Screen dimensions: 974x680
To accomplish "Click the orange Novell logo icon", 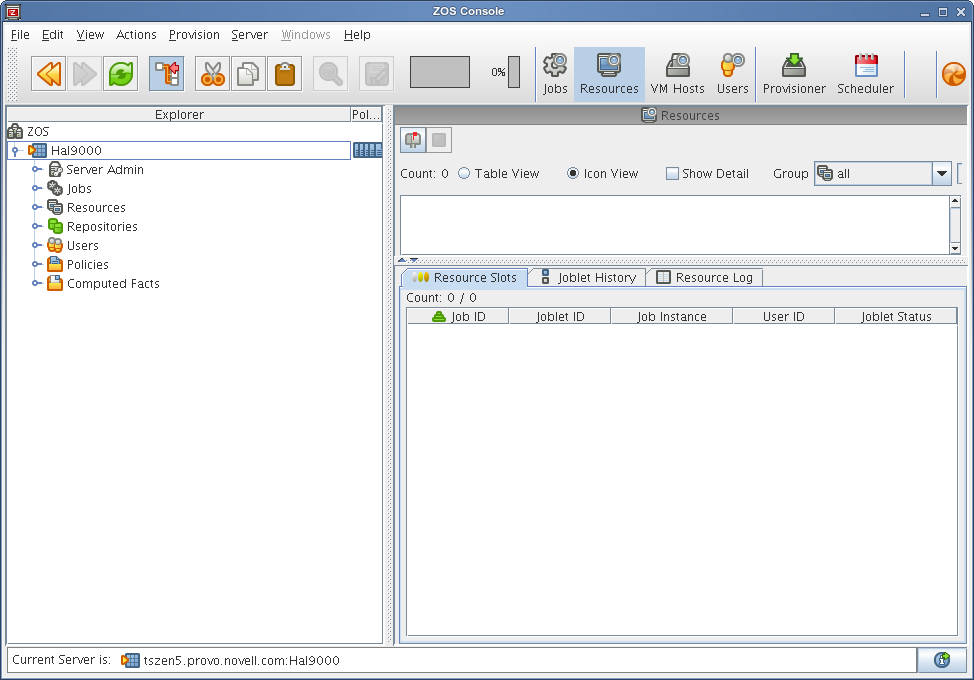I will click(954, 75).
